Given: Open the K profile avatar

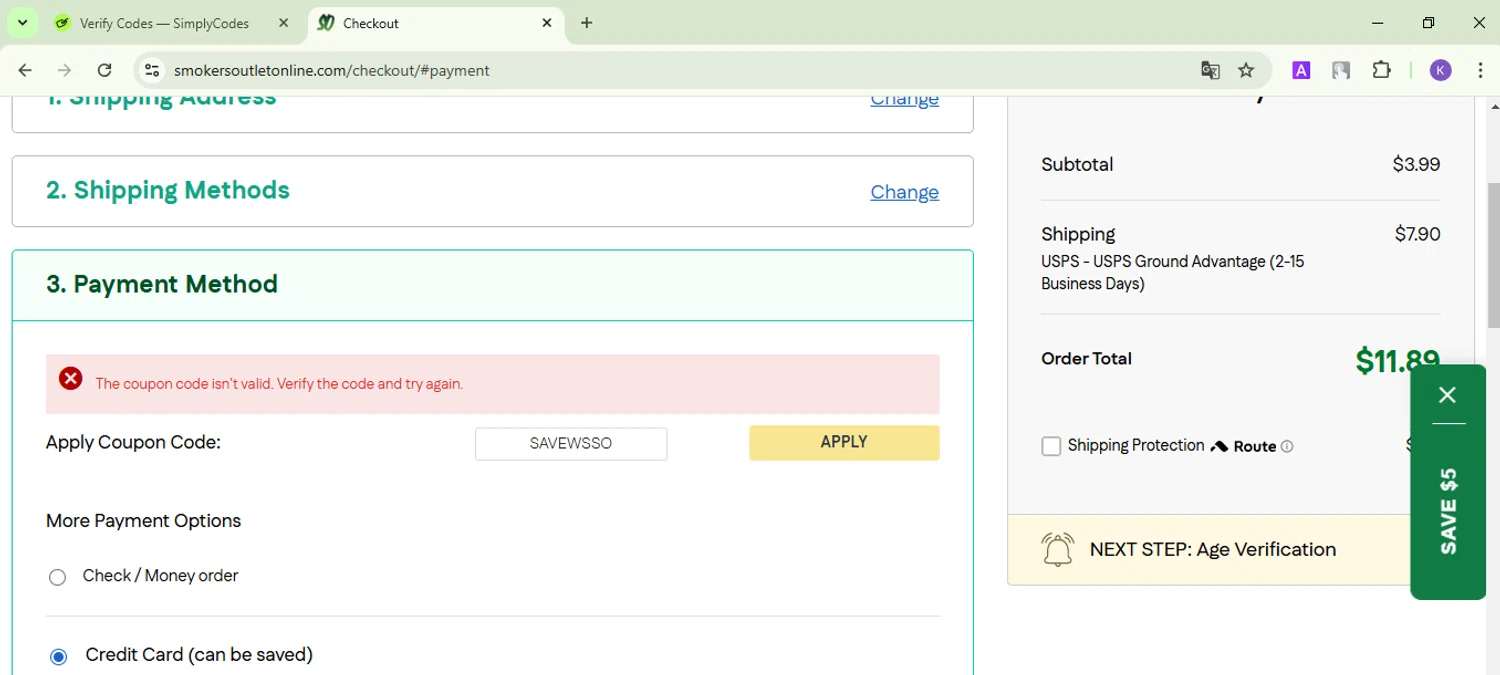Looking at the screenshot, I should tap(1440, 70).
